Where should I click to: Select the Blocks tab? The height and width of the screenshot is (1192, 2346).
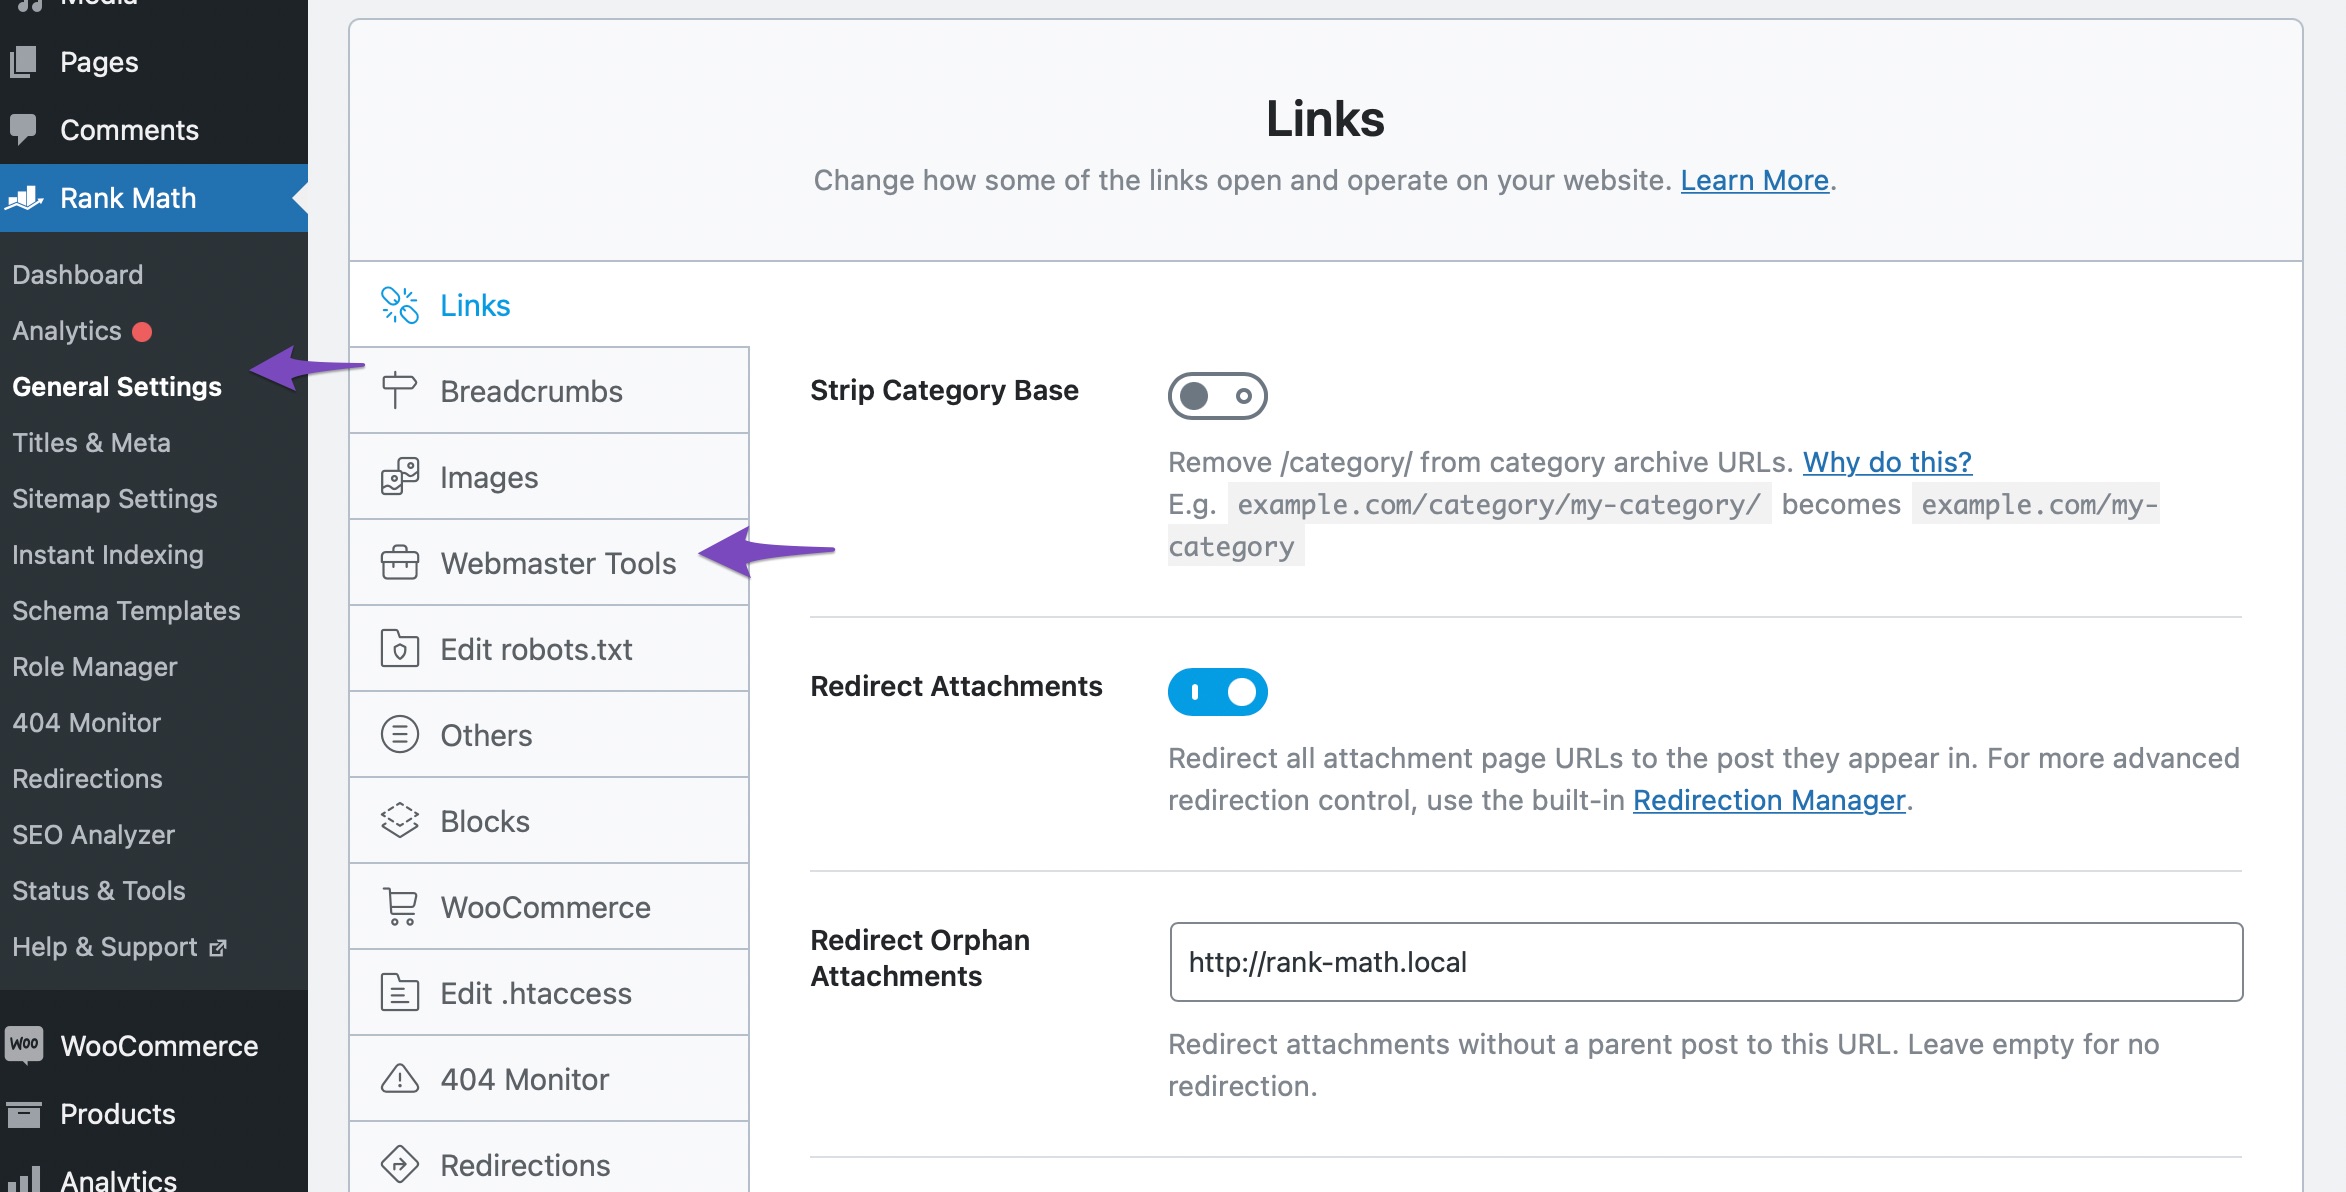tap(549, 821)
